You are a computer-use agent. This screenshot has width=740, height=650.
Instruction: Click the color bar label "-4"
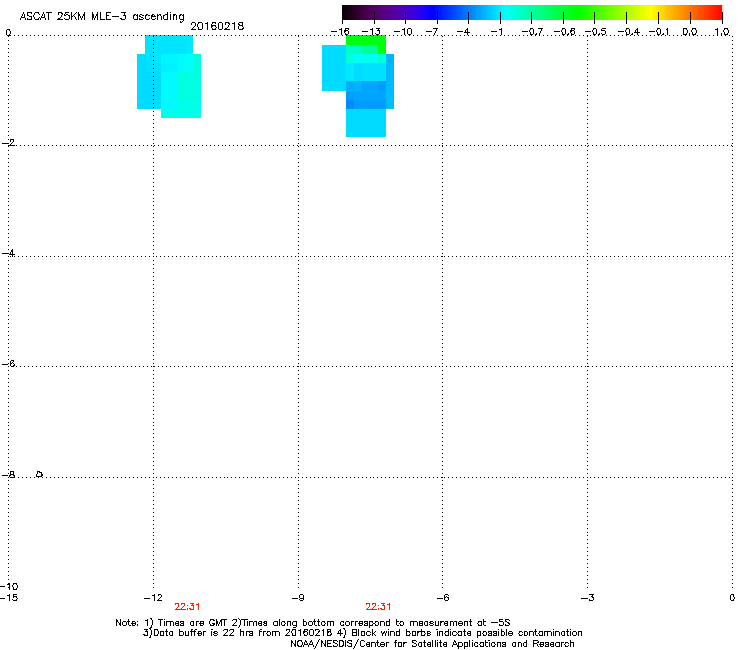(x=463, y=32)
